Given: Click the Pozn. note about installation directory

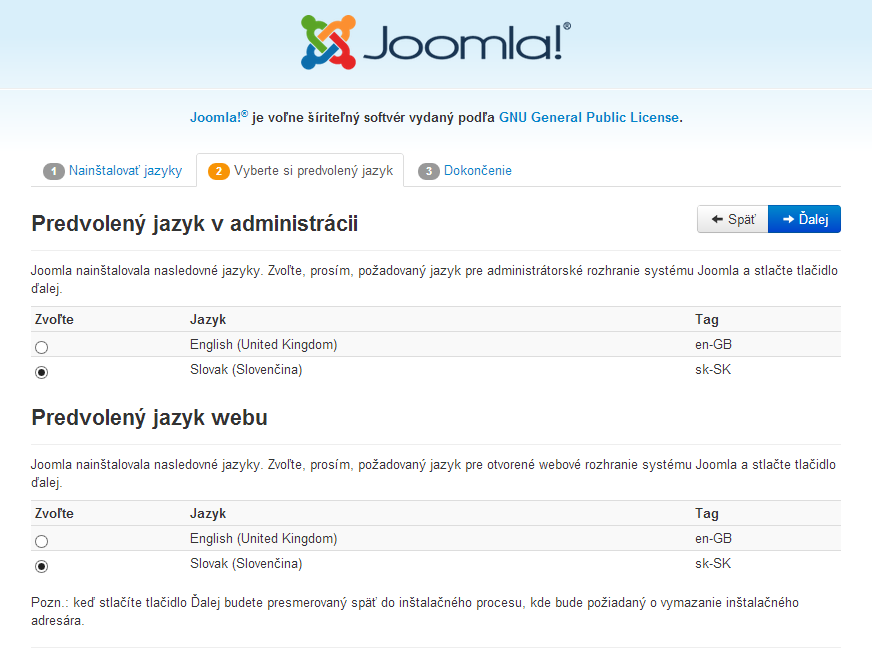Looking at the screenshot, I should (415, 612).
